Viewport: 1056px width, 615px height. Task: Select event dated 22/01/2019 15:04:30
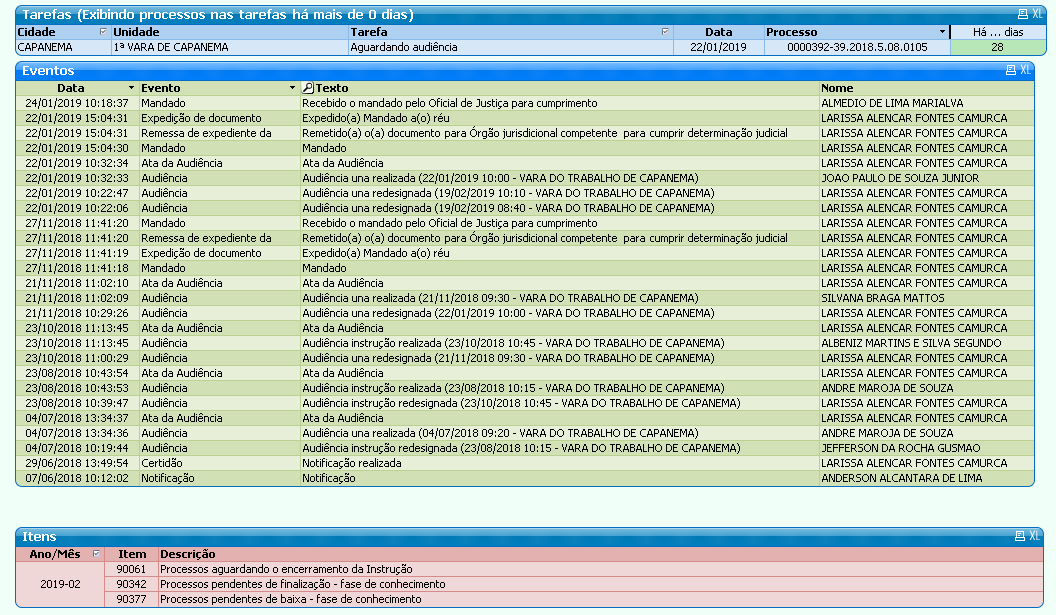(x=77, y=148)
